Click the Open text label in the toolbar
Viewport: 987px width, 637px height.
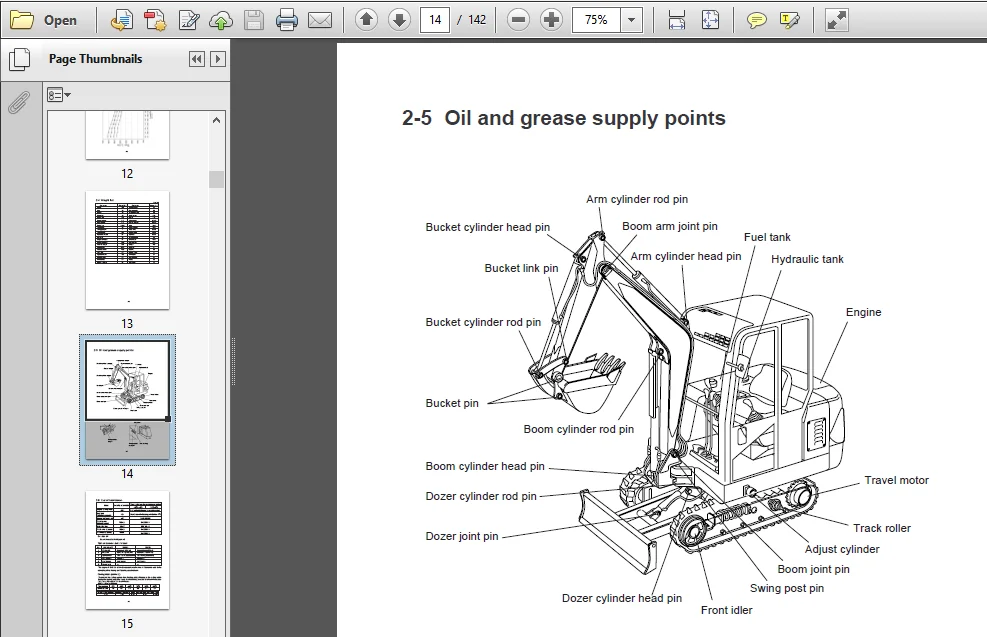[60, 20]
